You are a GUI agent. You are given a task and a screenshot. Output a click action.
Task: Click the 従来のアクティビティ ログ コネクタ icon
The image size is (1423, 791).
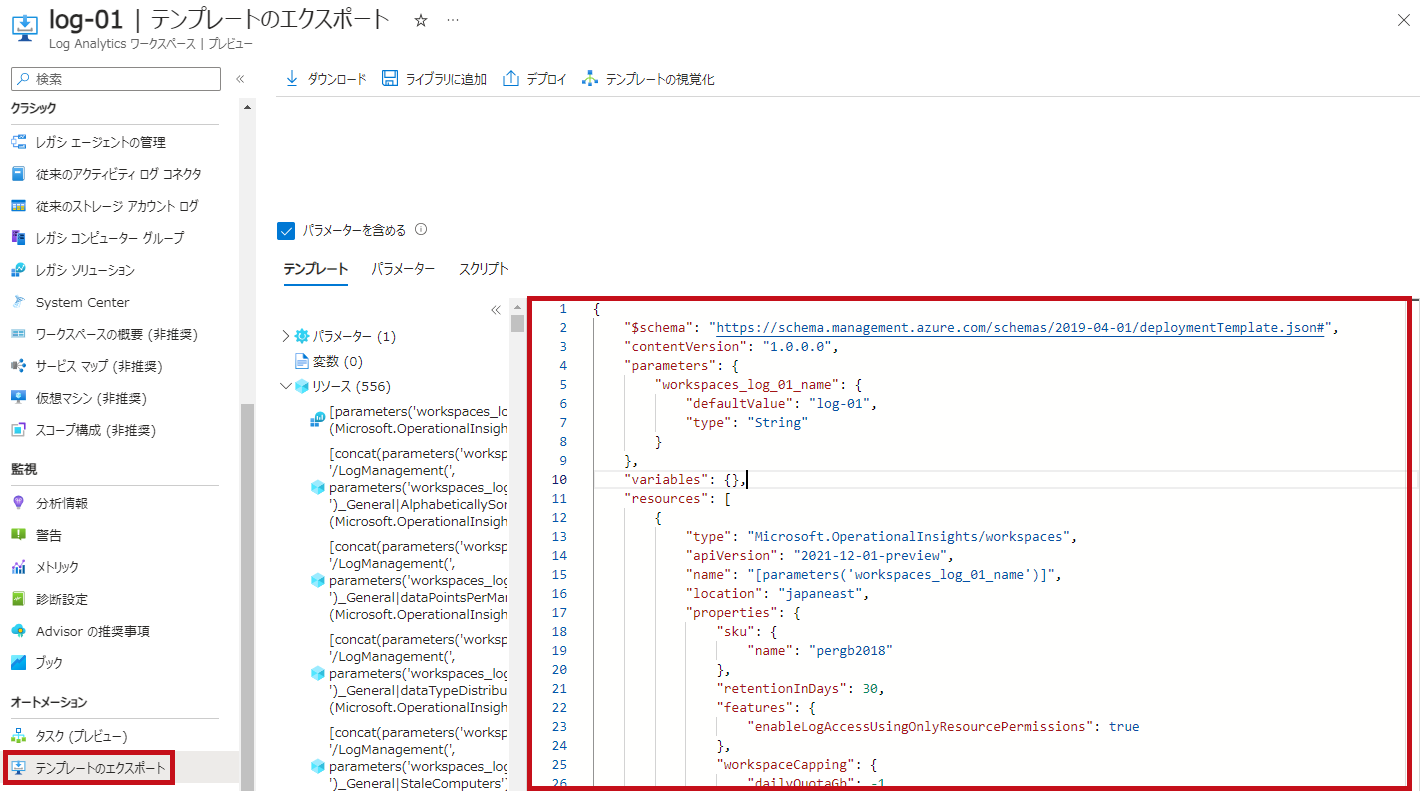coord(18,174)
